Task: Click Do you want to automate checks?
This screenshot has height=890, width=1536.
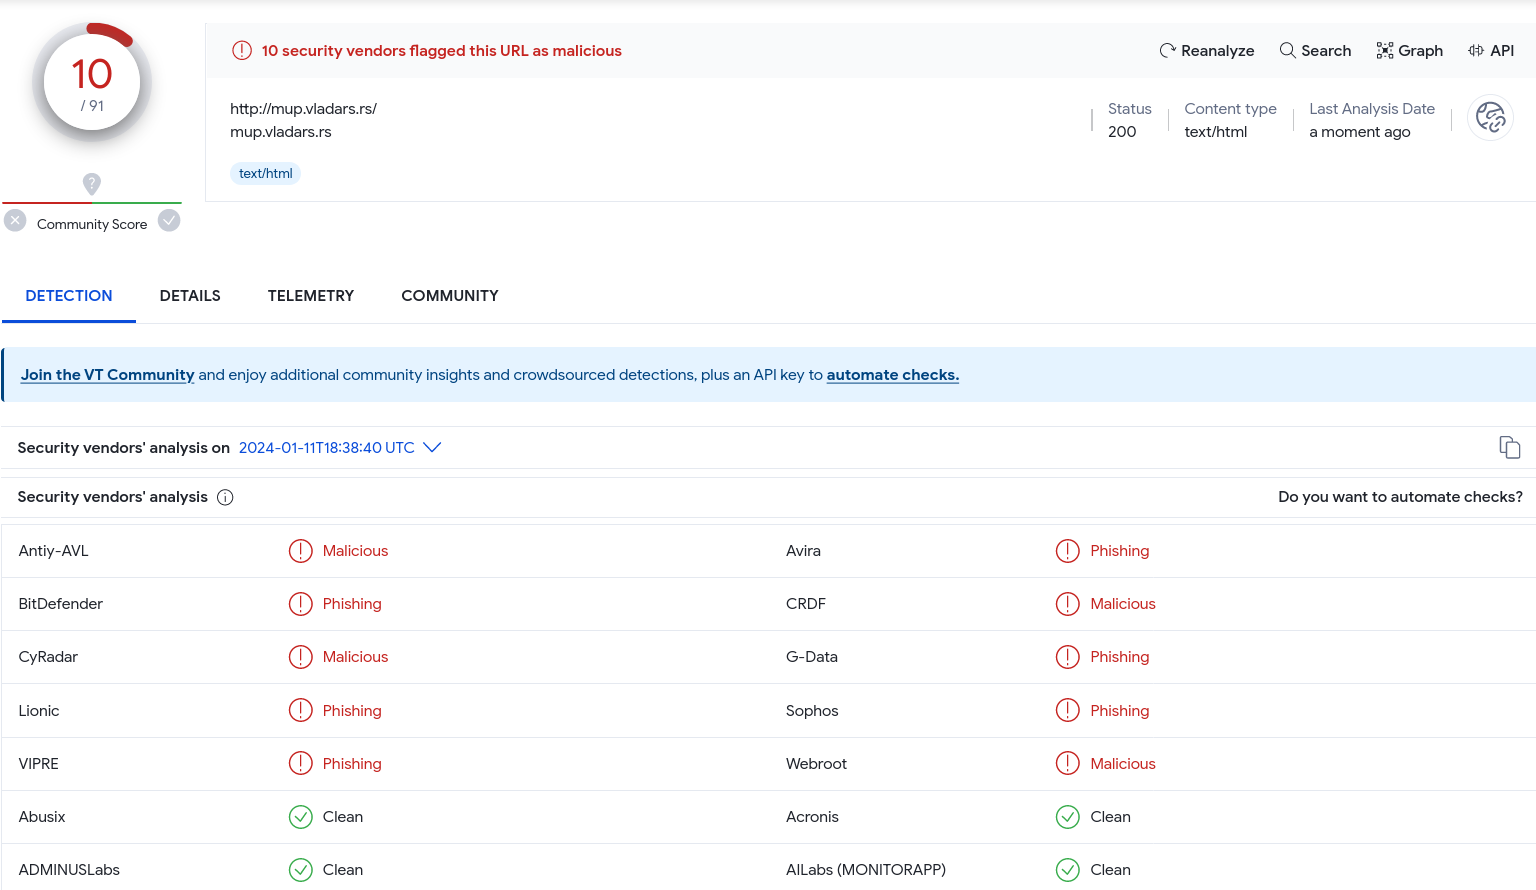Action: click(x=1400, y=497)
